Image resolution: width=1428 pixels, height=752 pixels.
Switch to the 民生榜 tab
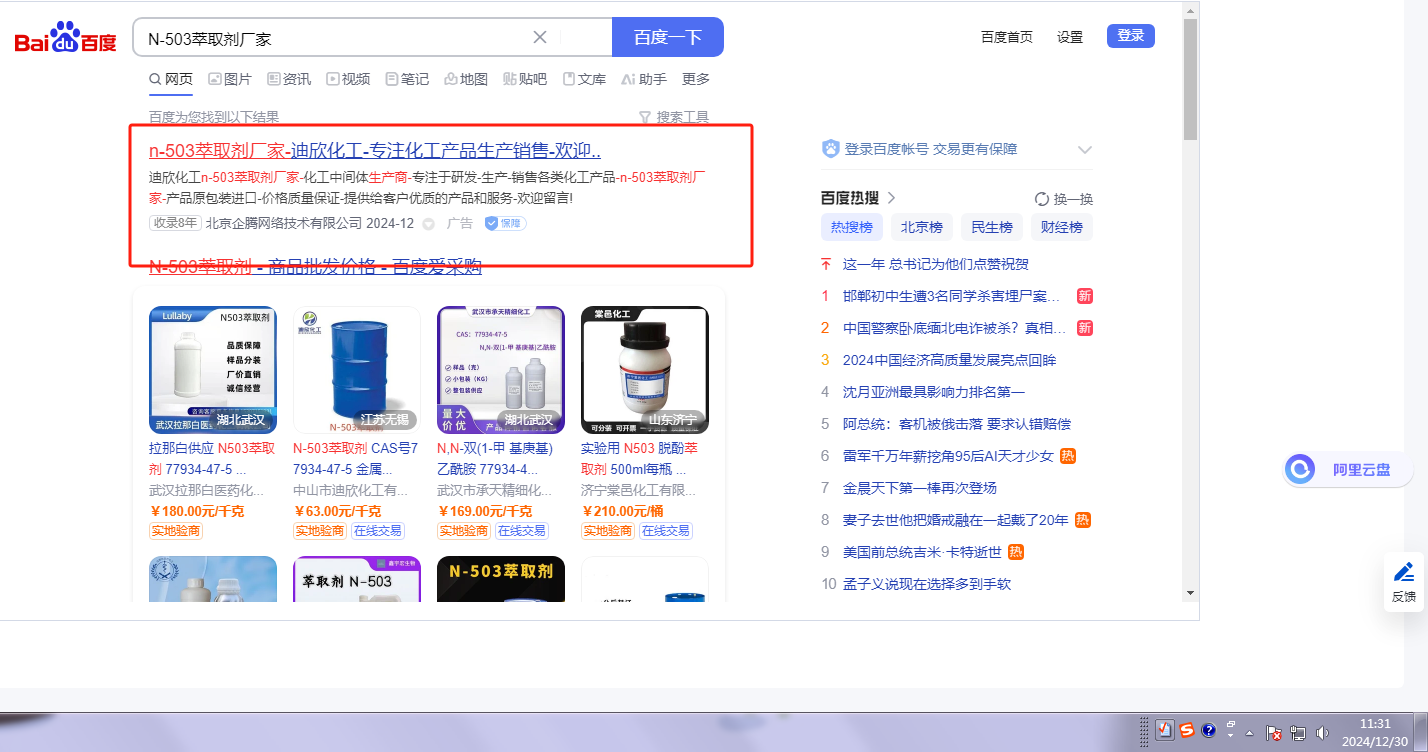point(992,227)
